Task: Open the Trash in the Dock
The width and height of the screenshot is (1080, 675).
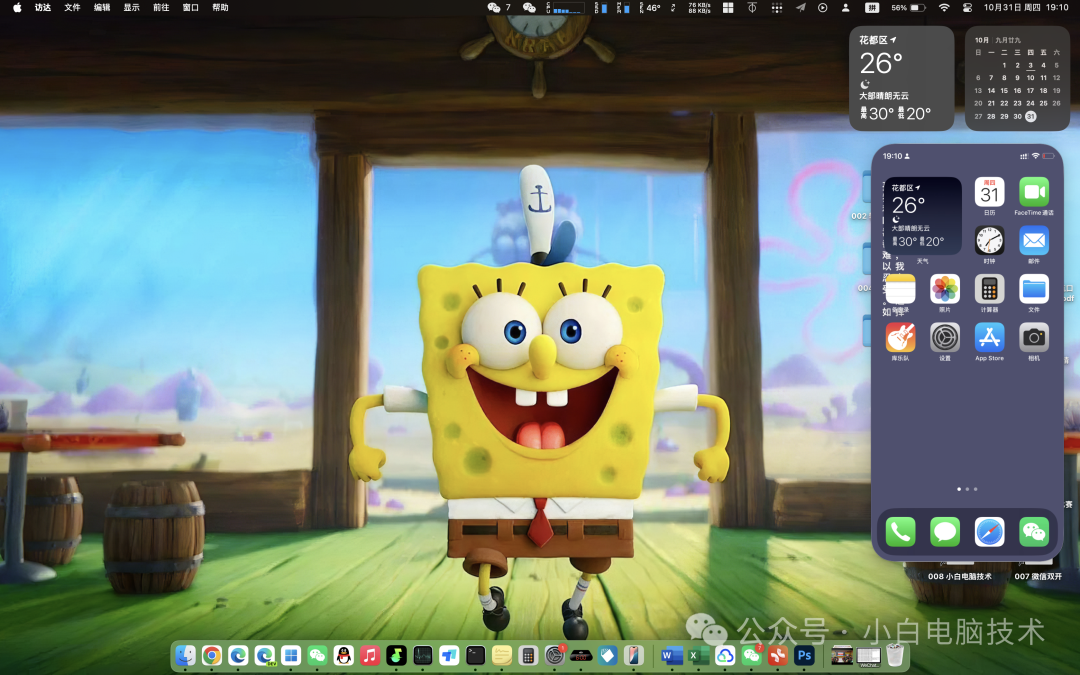Action: tap(895, 655)
